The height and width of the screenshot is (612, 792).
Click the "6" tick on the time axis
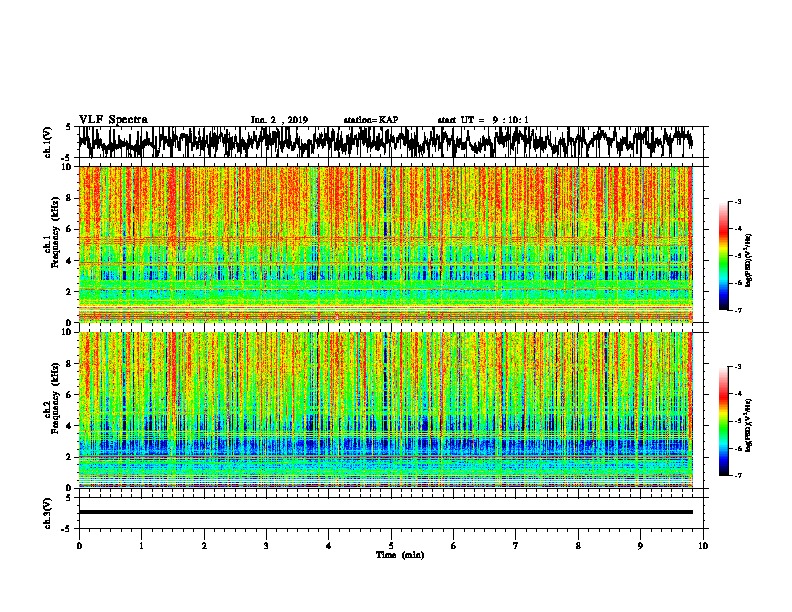click(x=454, y=546)
